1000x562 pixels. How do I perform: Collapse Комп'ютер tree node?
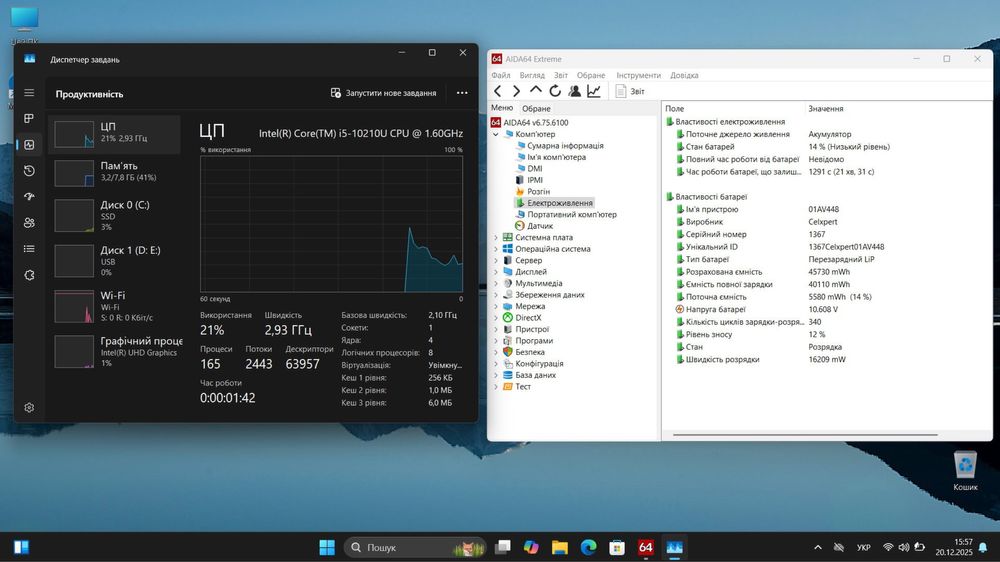[496, 135]
